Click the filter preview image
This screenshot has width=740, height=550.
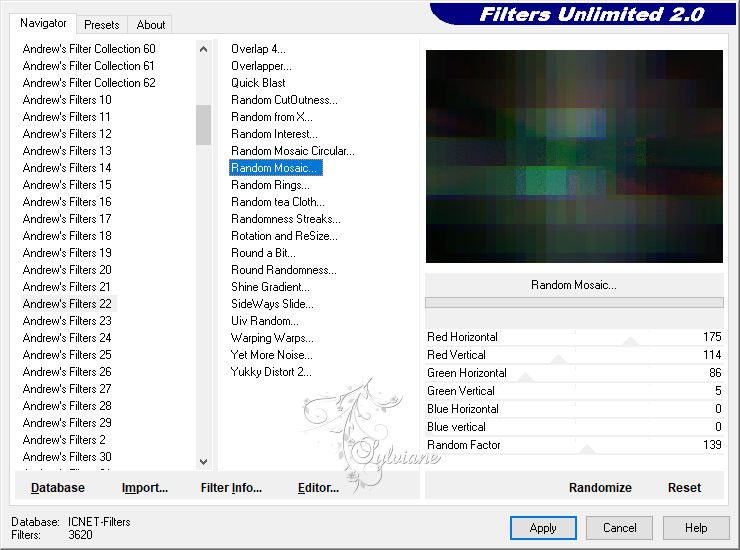[574, 156]
